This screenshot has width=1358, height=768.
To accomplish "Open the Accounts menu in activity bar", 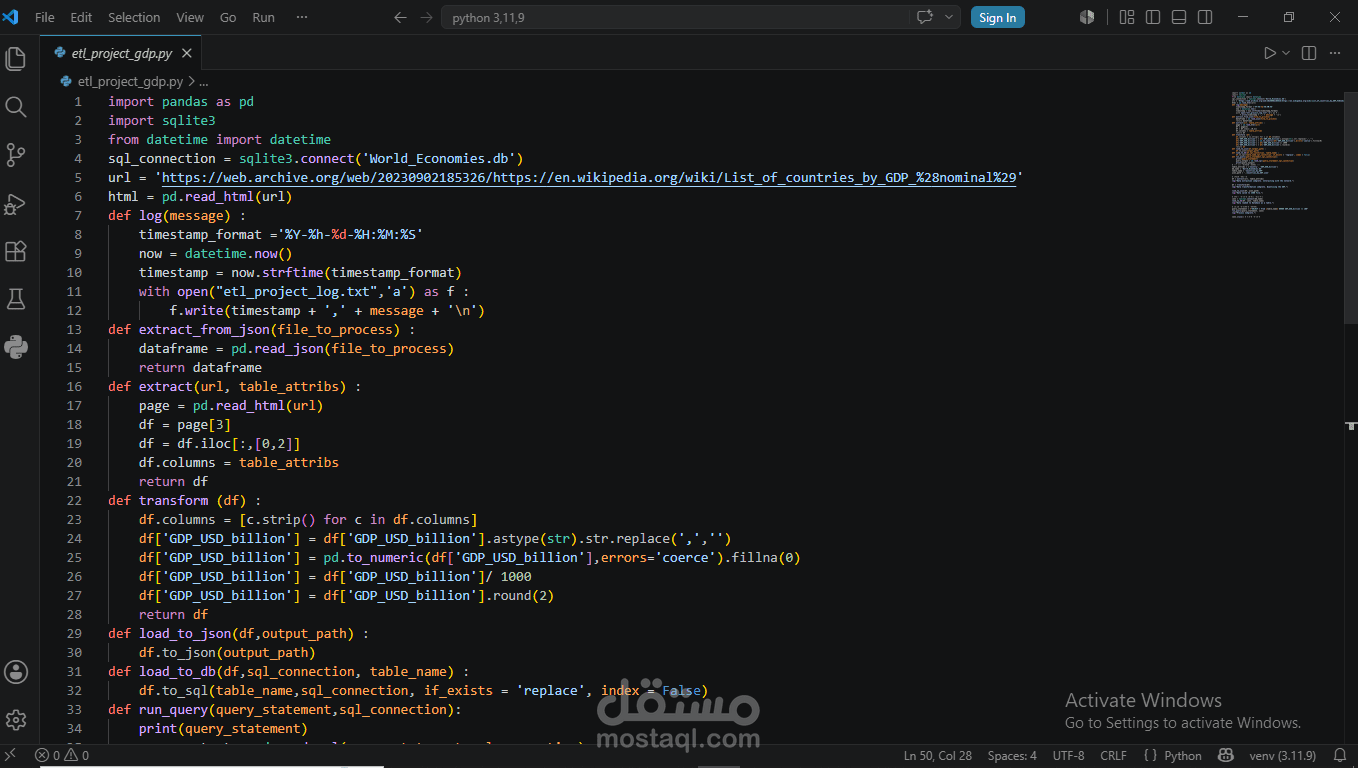I will pos(15,672).
